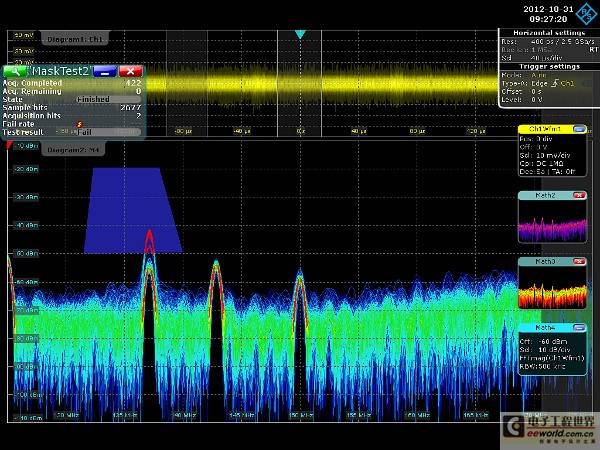Screen dimensions: 600x450
Task: Click the date 2012-10-31 display
Action: pos(548,9)
